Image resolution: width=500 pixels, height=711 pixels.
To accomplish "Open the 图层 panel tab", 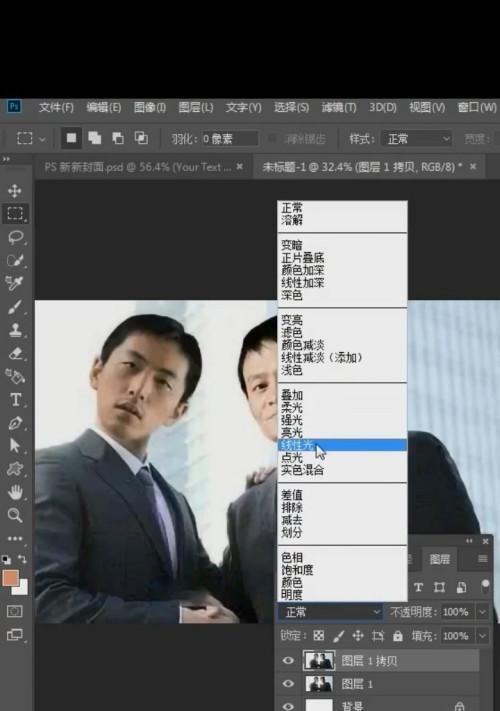I will tap(439, 559).
